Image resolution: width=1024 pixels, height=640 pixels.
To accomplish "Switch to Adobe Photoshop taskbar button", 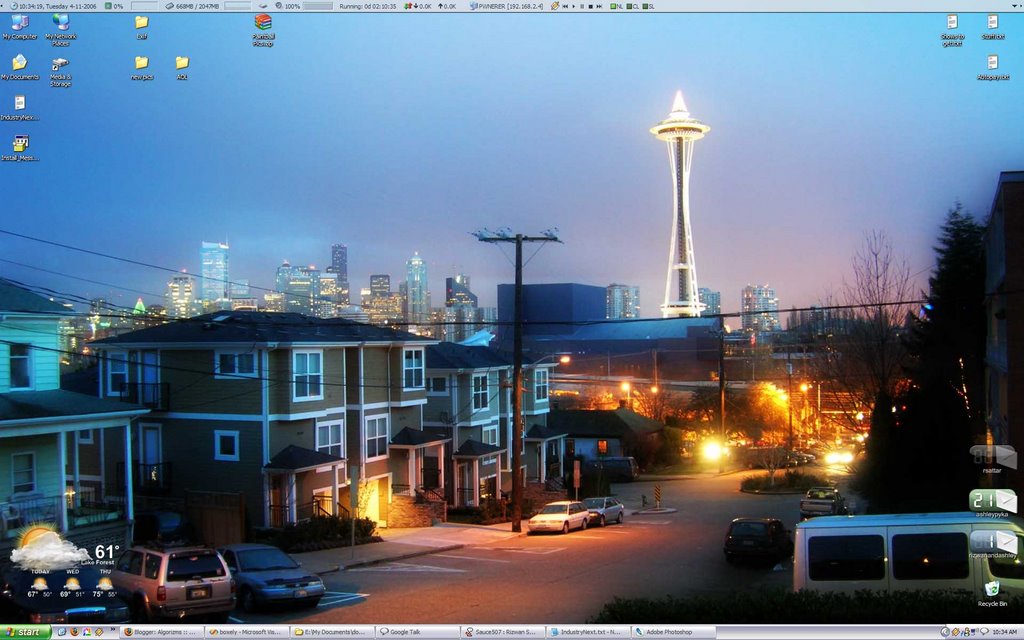I will 675,632.
